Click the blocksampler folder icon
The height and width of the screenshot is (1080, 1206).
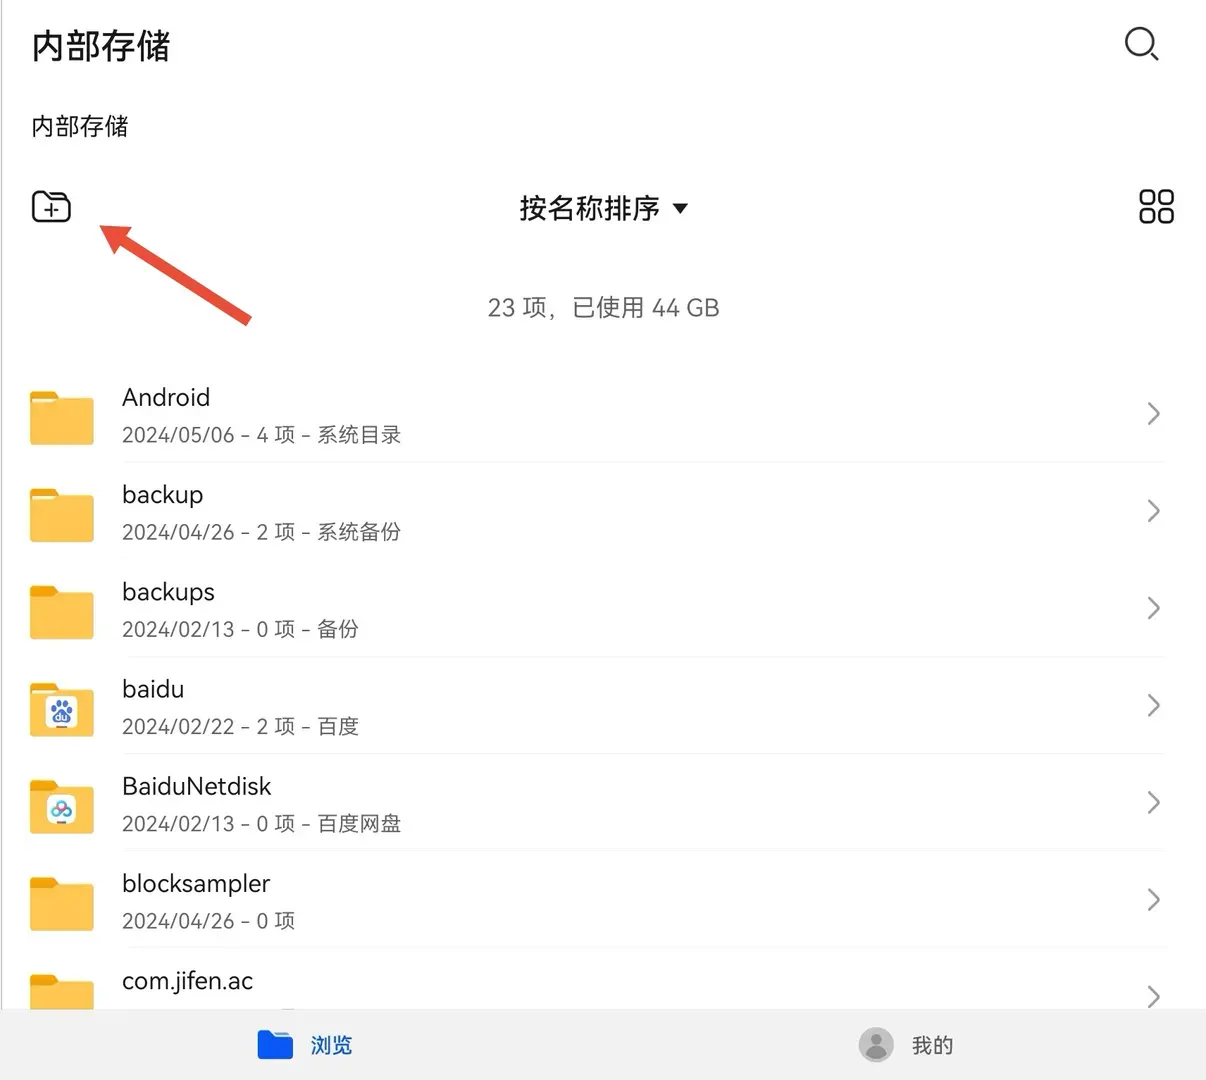click(62, 902)
